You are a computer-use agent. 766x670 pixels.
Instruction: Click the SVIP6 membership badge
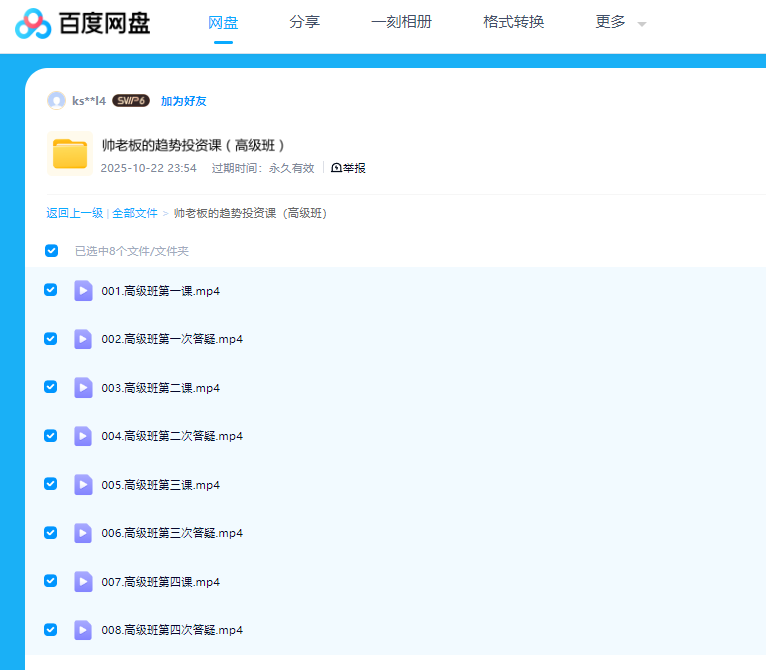coord(130,101)
